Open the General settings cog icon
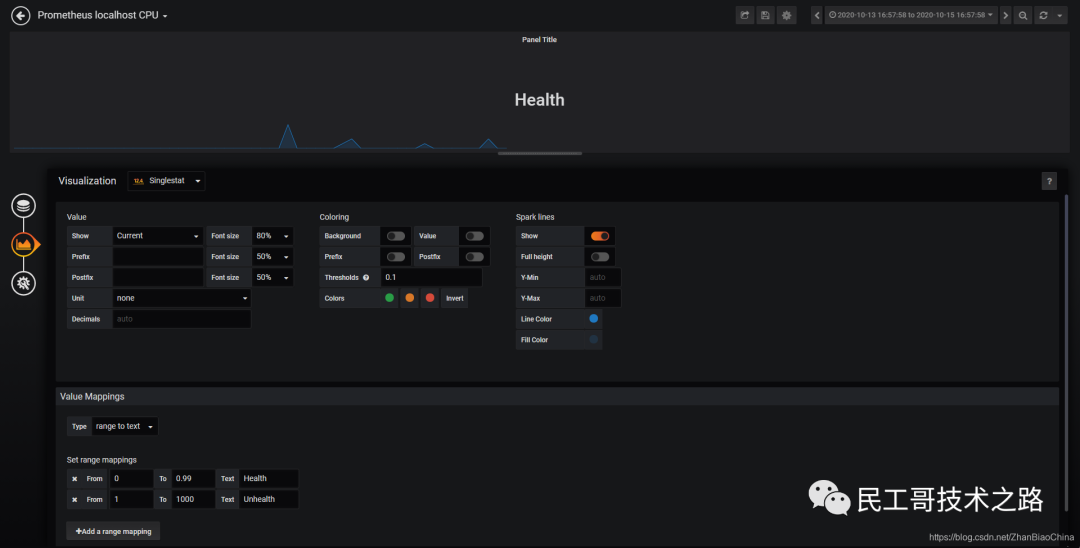The height and width of the screenshot is (548, 1080). click(x=23, y=283)
